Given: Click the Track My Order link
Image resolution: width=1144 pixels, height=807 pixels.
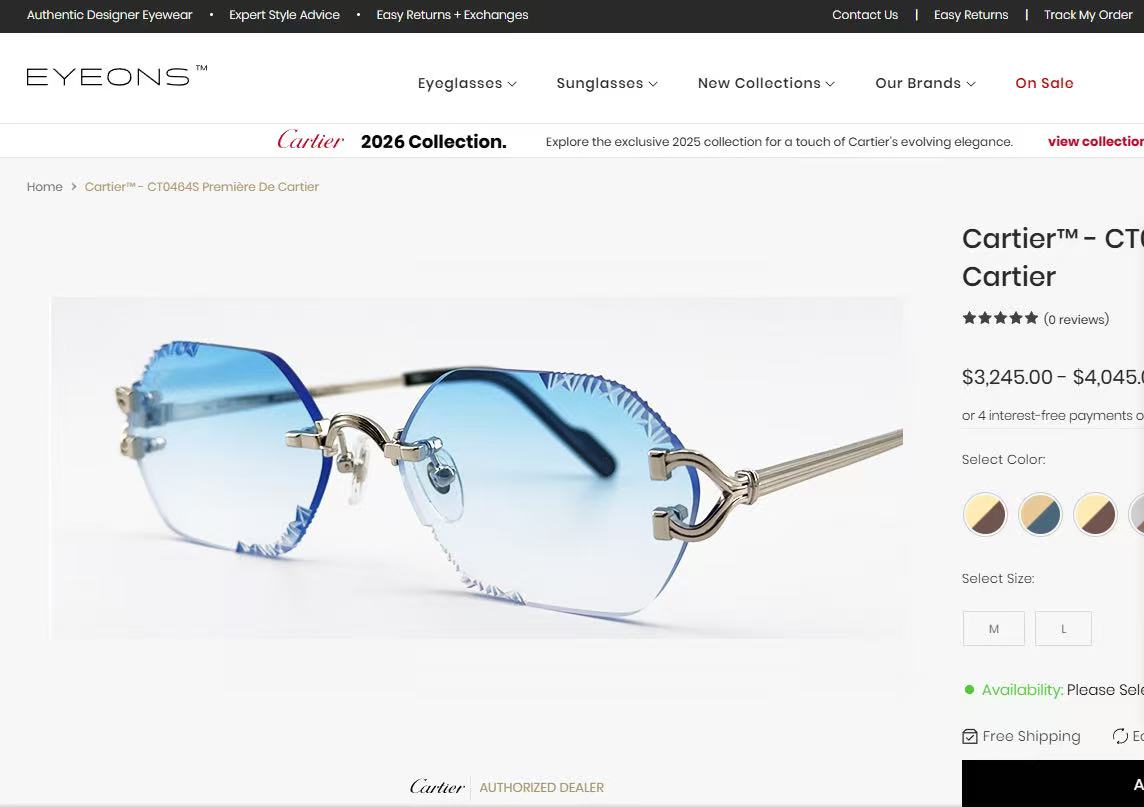Looking at the screenshot, I should coord(1088,15).
